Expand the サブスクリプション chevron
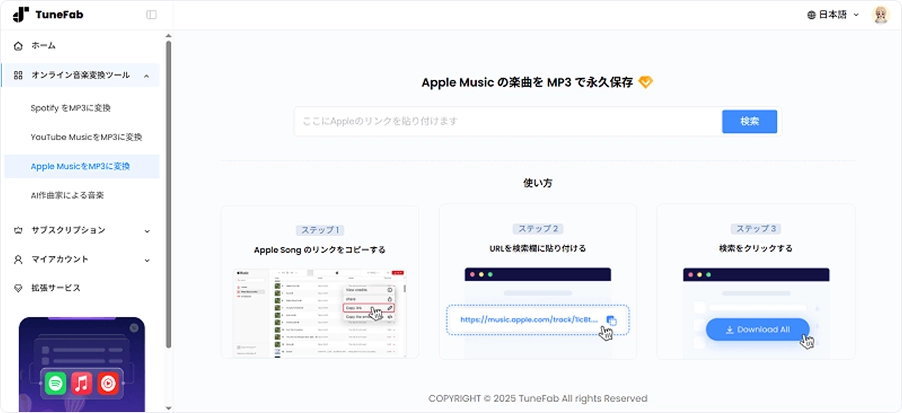The image size is (902, 413). coord(147,231)
